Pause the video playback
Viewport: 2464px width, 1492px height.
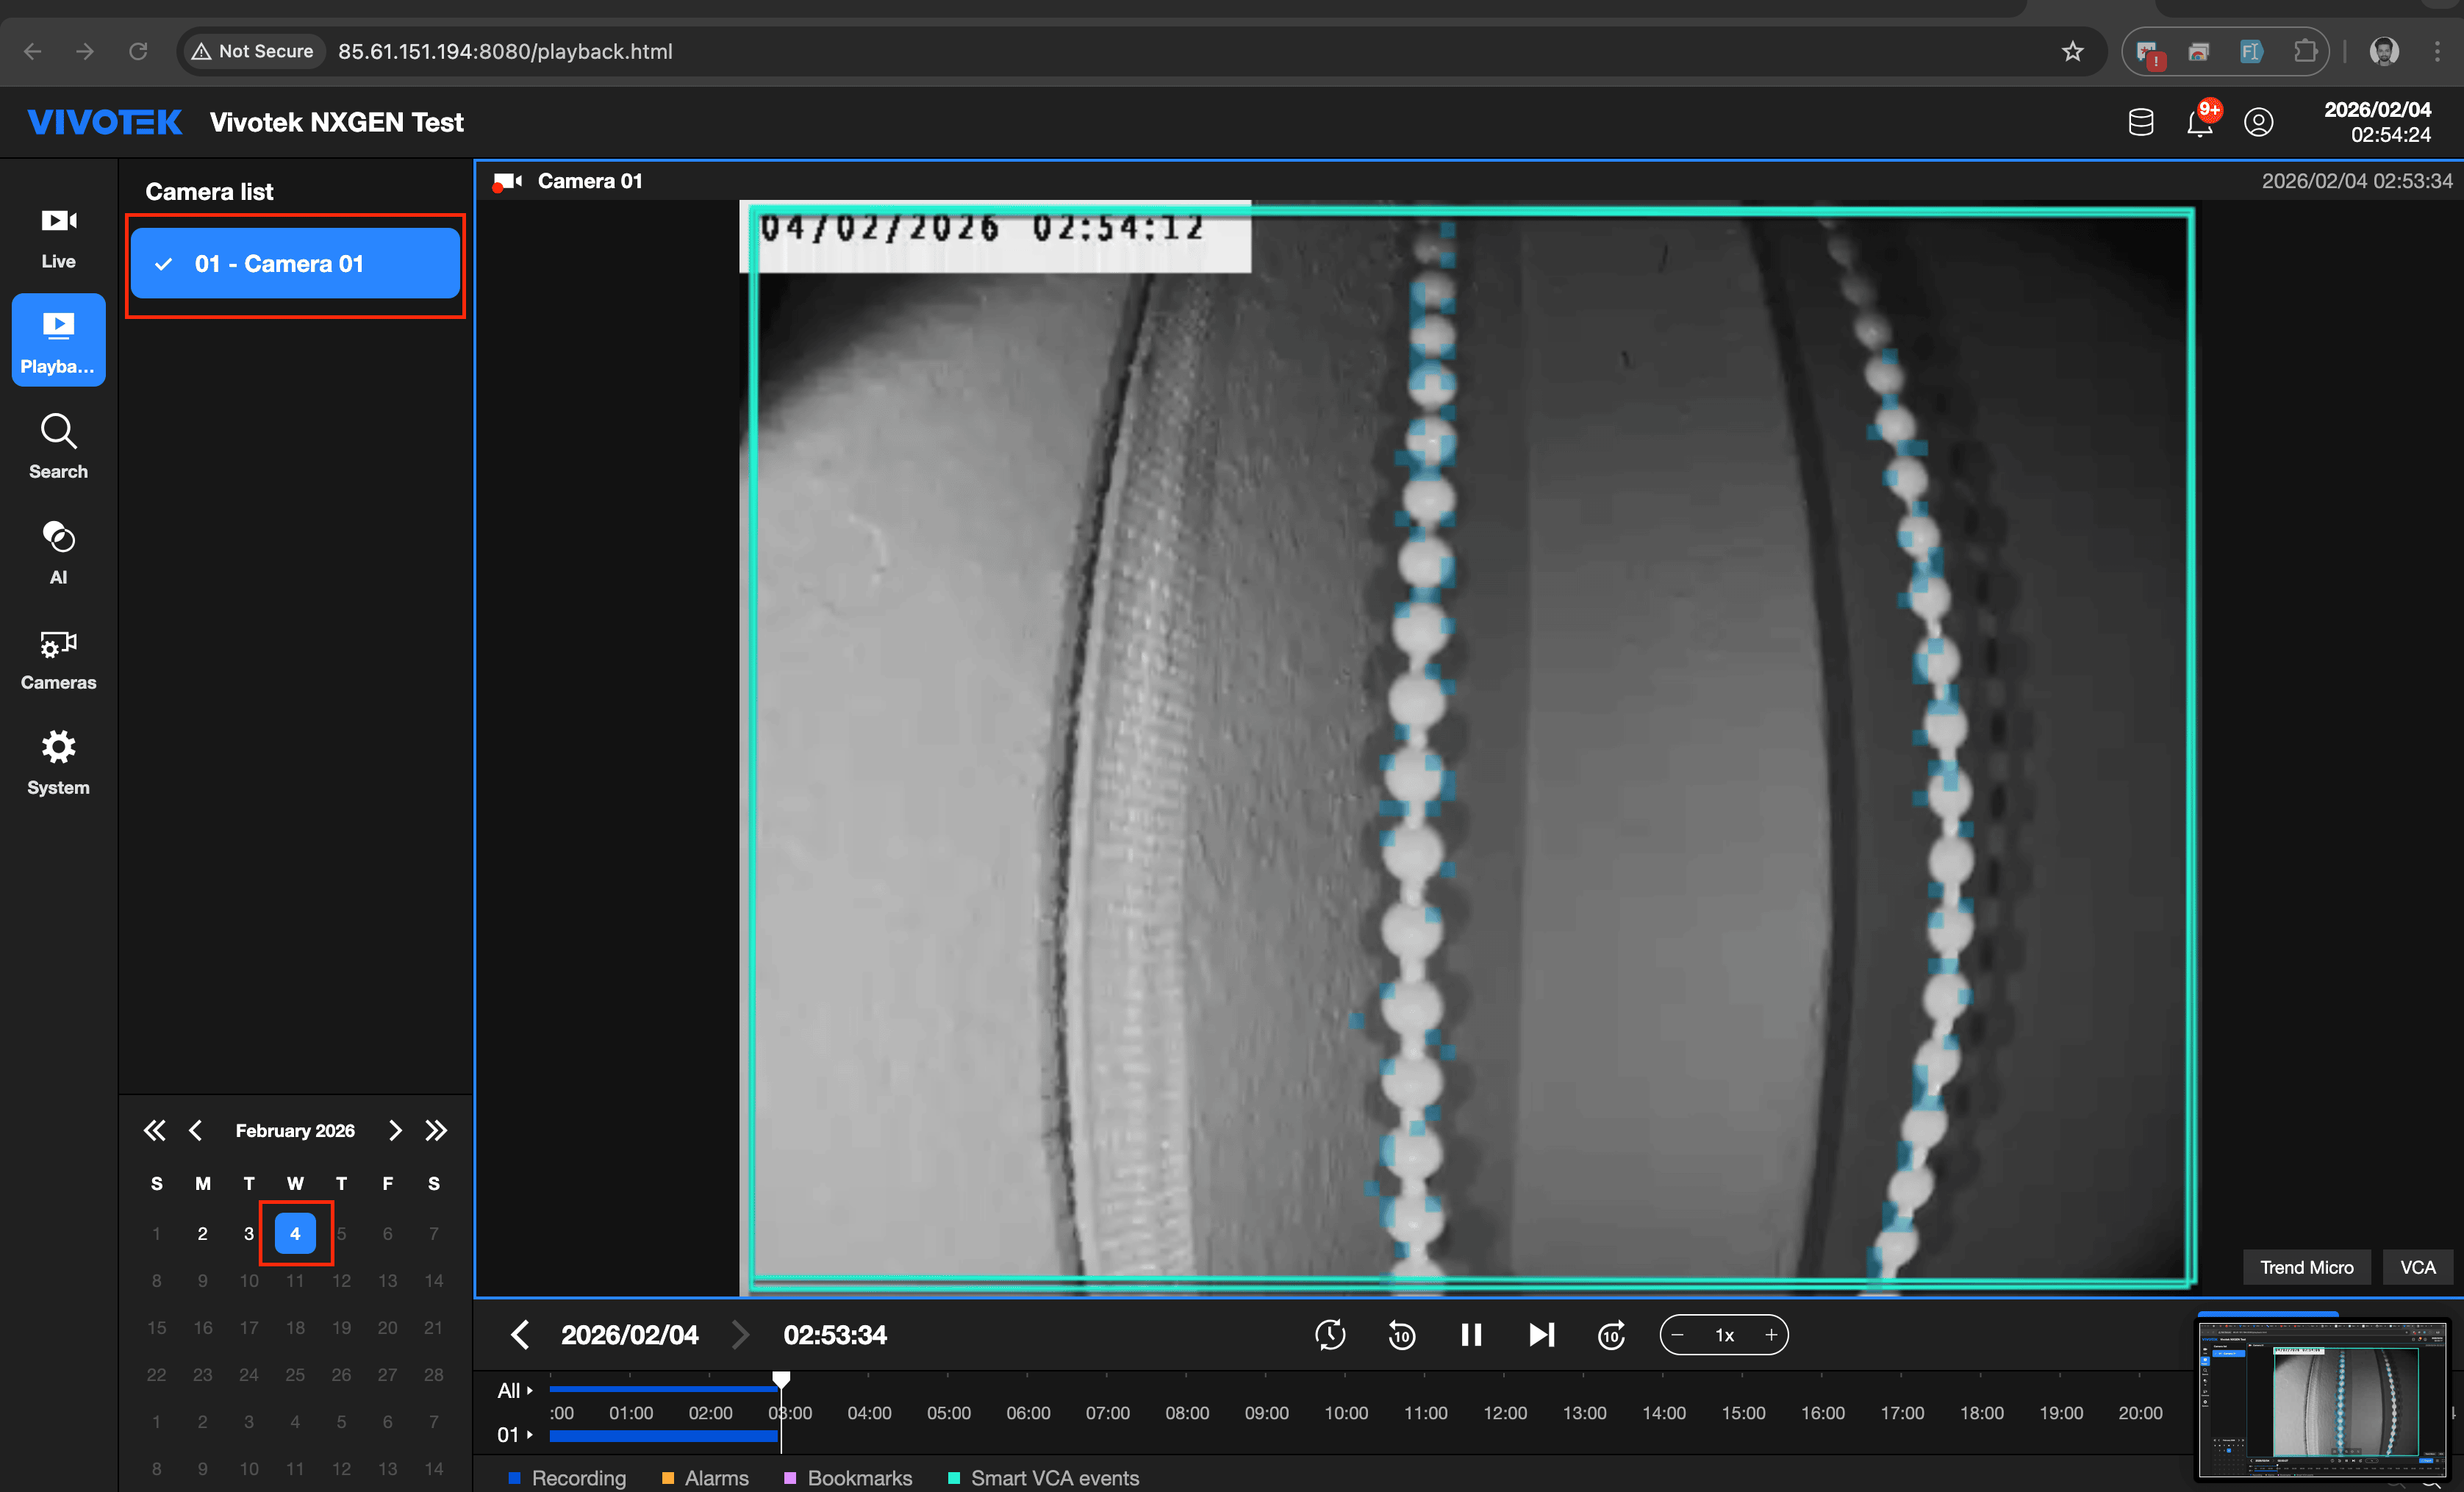[1471, 1335]
